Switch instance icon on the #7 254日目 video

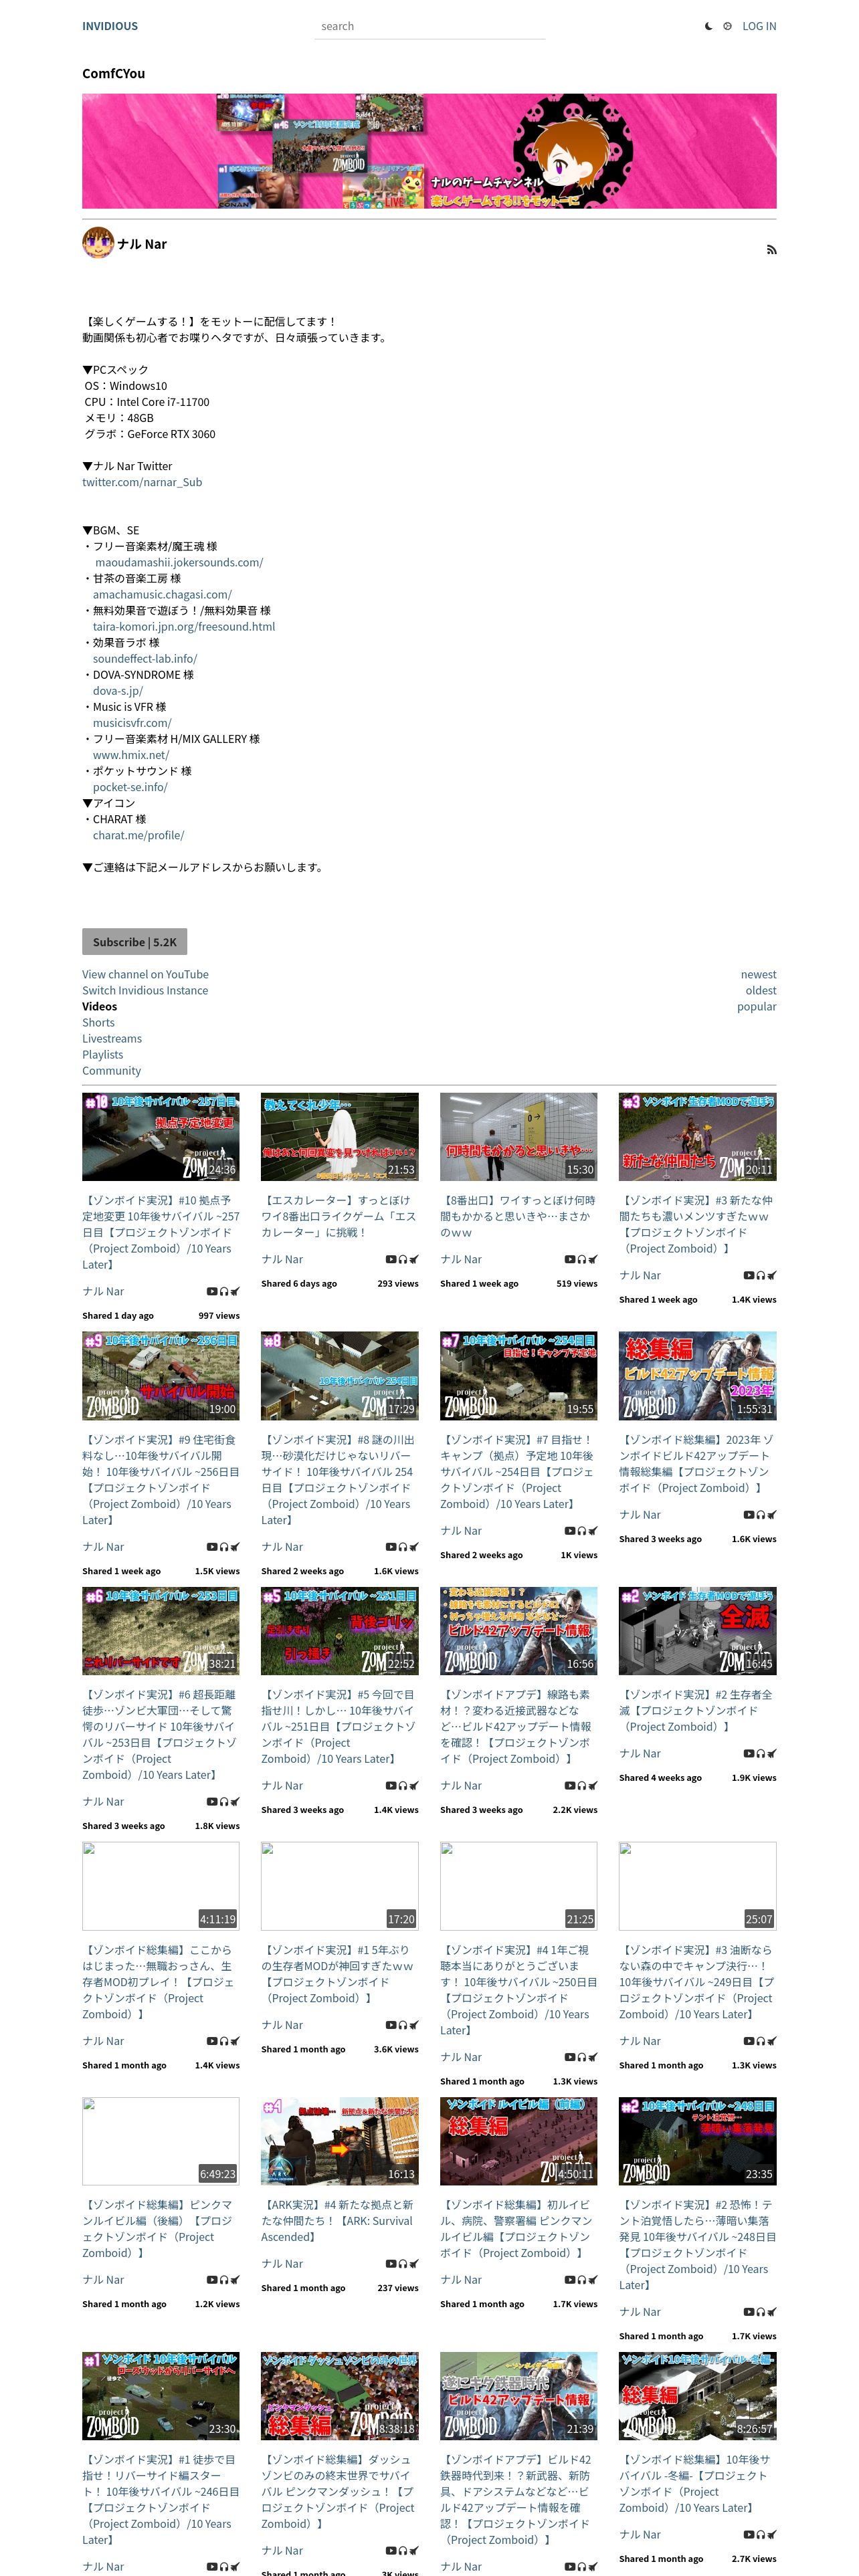tap(593, 1530)
